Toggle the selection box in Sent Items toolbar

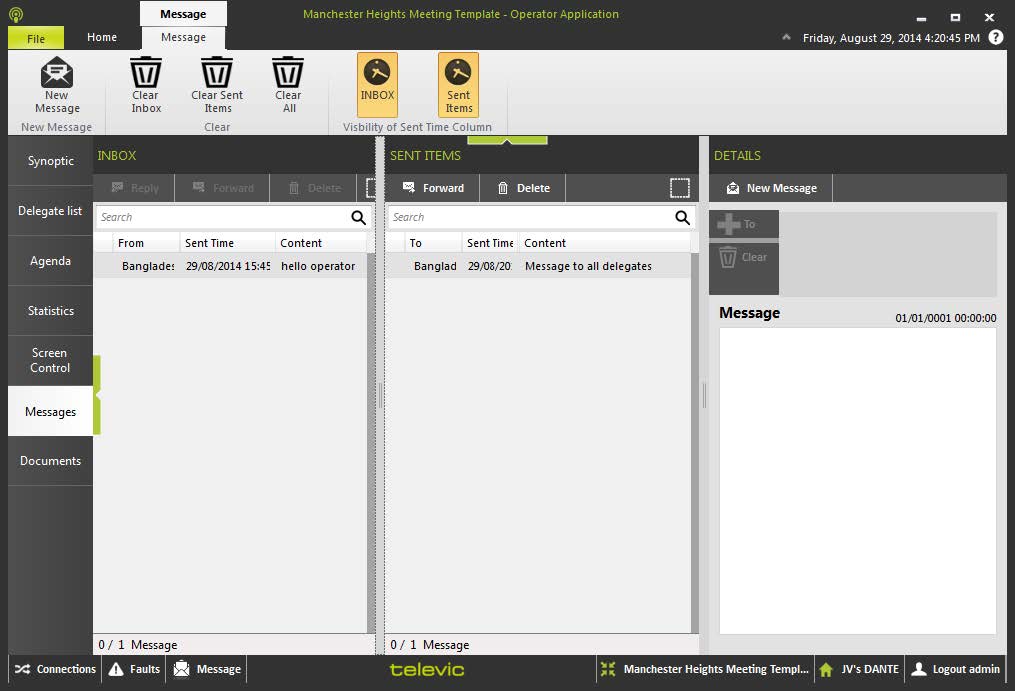tap(679, 188)
